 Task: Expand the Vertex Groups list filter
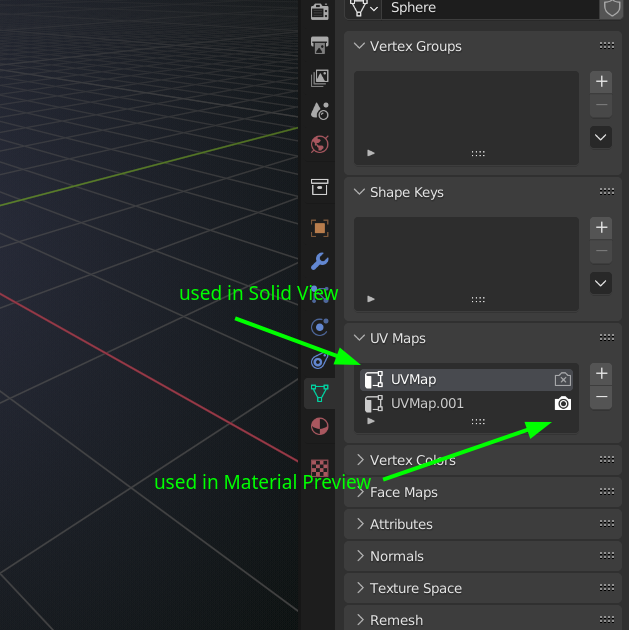[x=371, y=153]
